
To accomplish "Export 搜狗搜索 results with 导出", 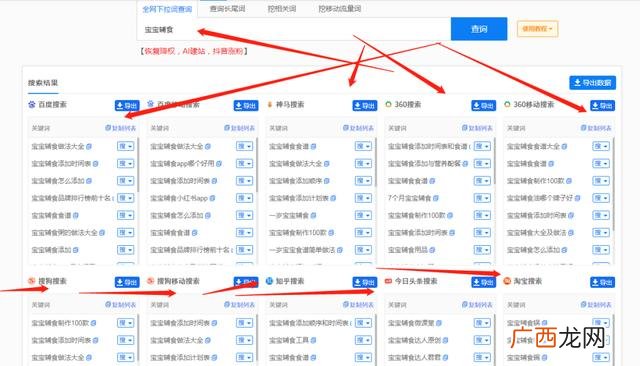I will (x=127, y=282).
